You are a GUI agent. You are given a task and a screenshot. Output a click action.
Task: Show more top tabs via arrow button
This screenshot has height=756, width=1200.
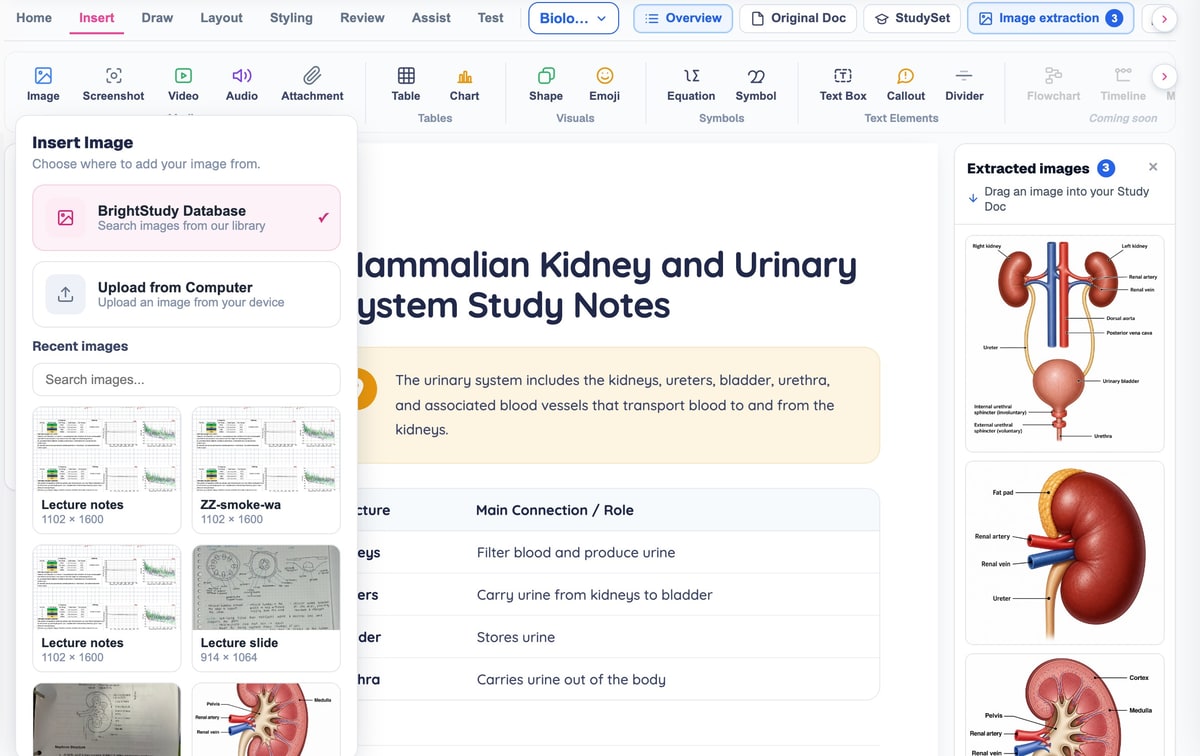[1163, 19]
